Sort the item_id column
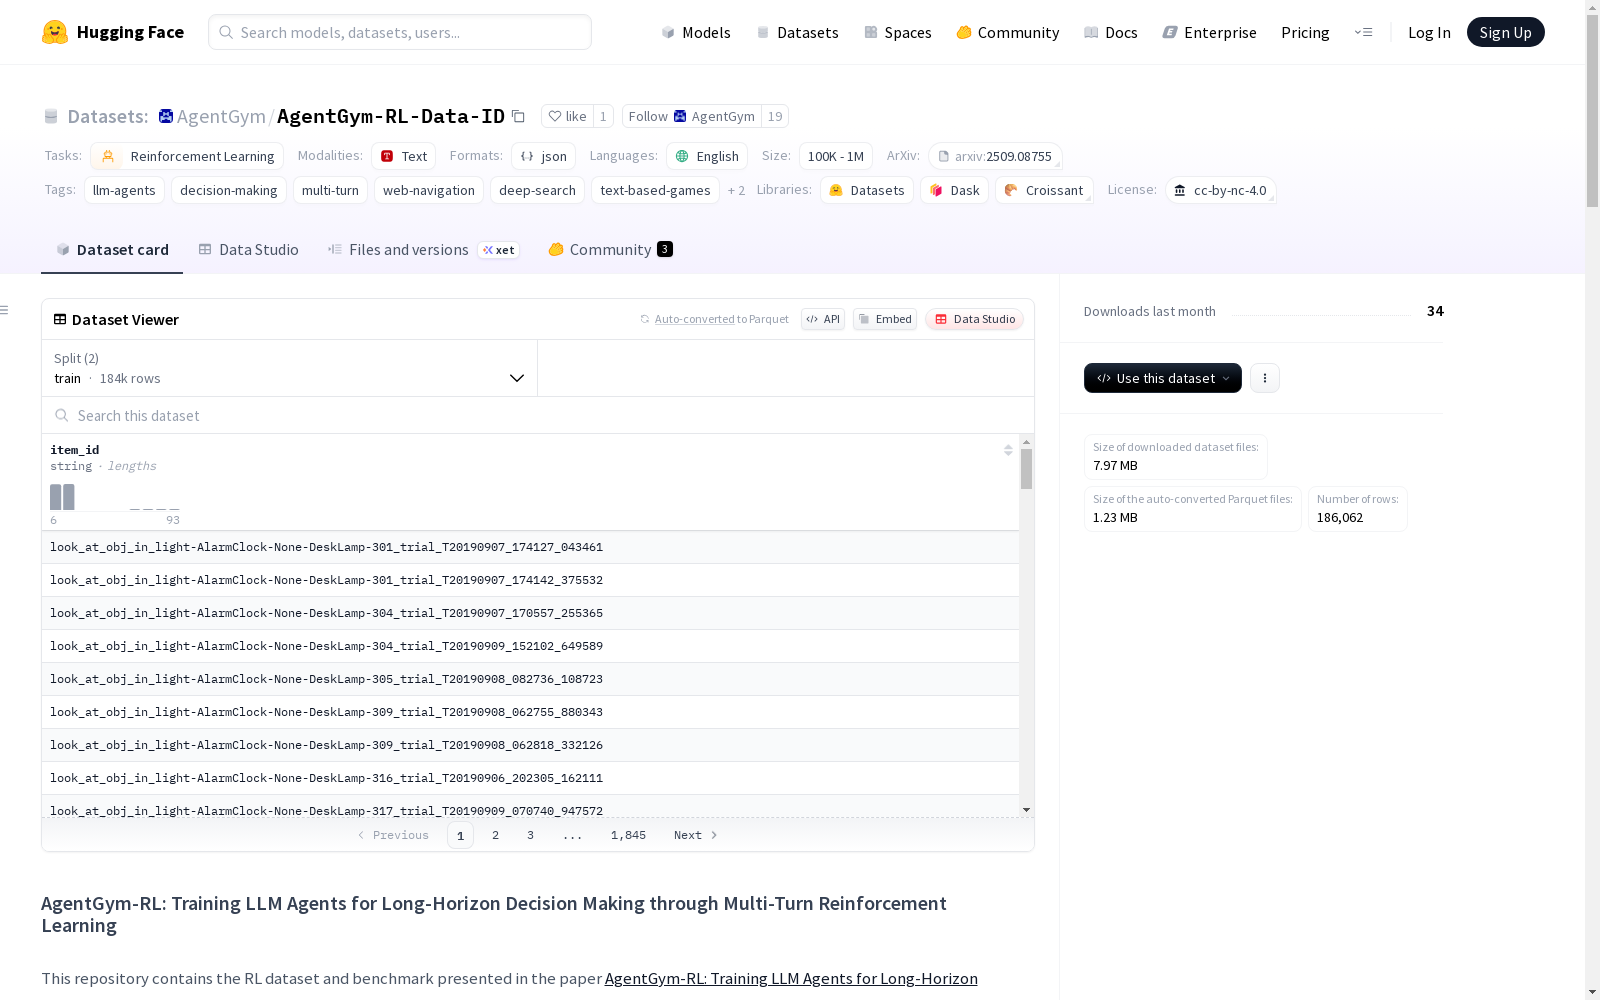Screen dimensions: 1600x1000 pyautogui.click(x=1008, y=450)
